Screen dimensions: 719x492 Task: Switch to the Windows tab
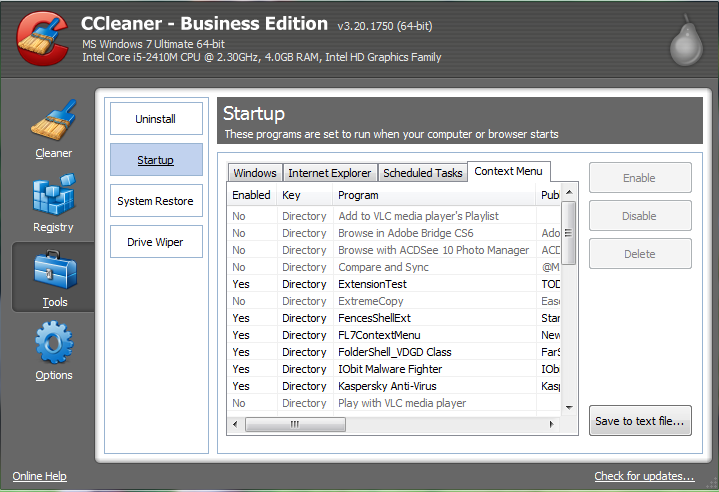[255, 173]
